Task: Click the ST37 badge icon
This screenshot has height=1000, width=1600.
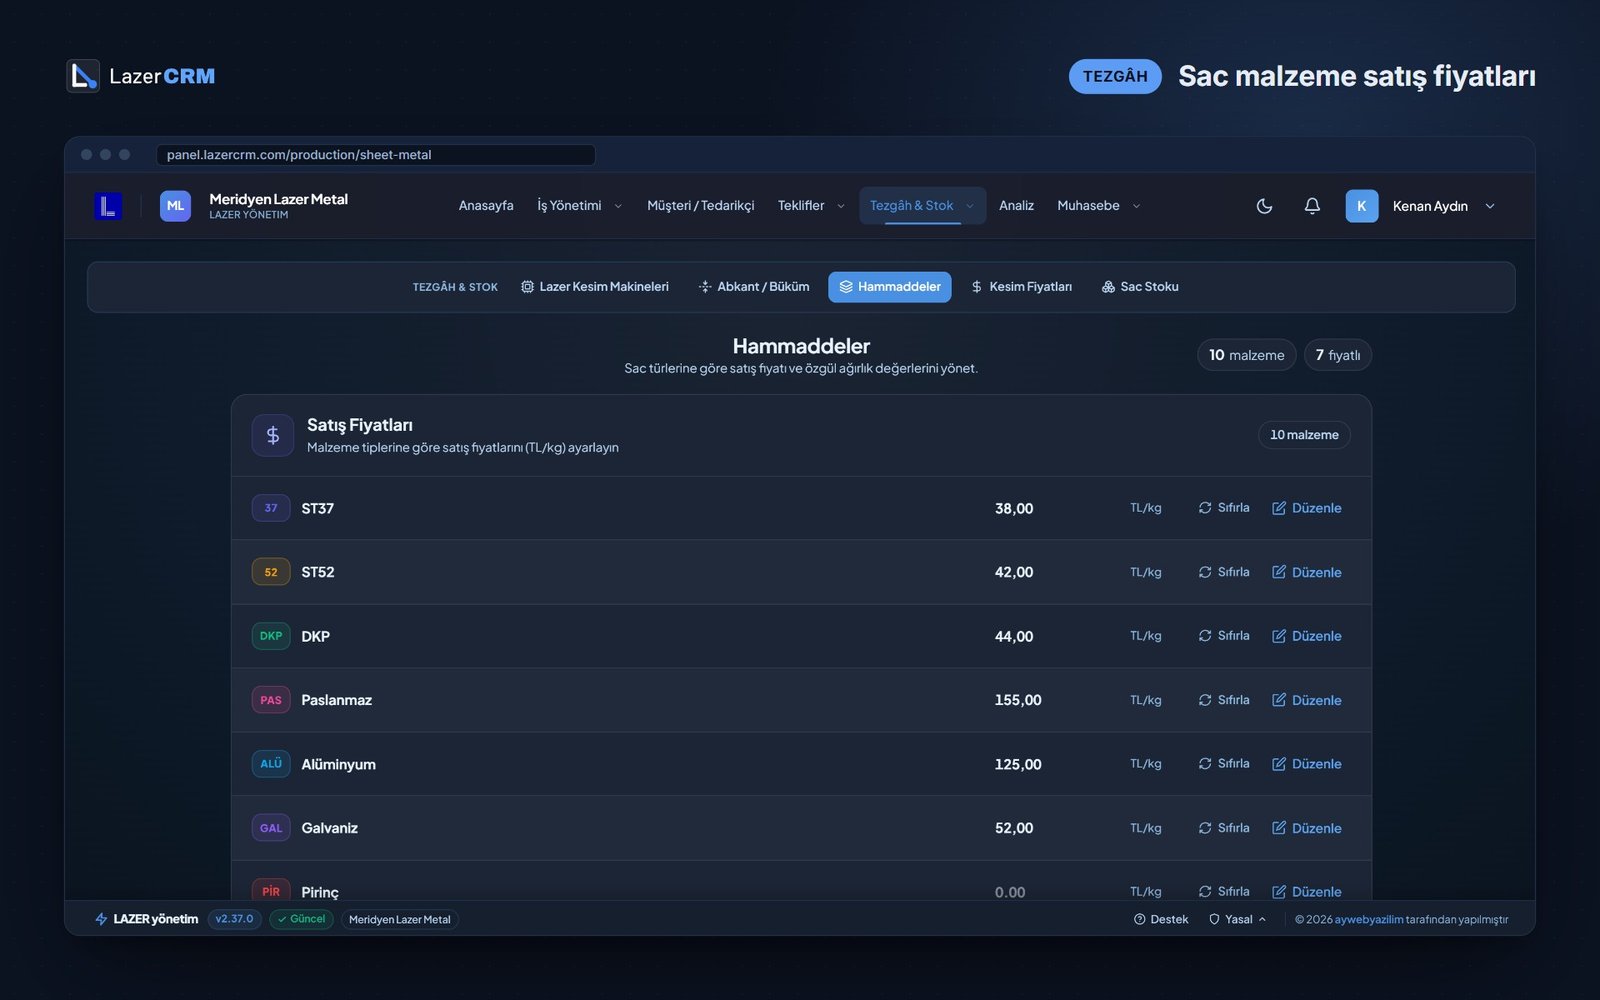Action: [x=271, y=508]
